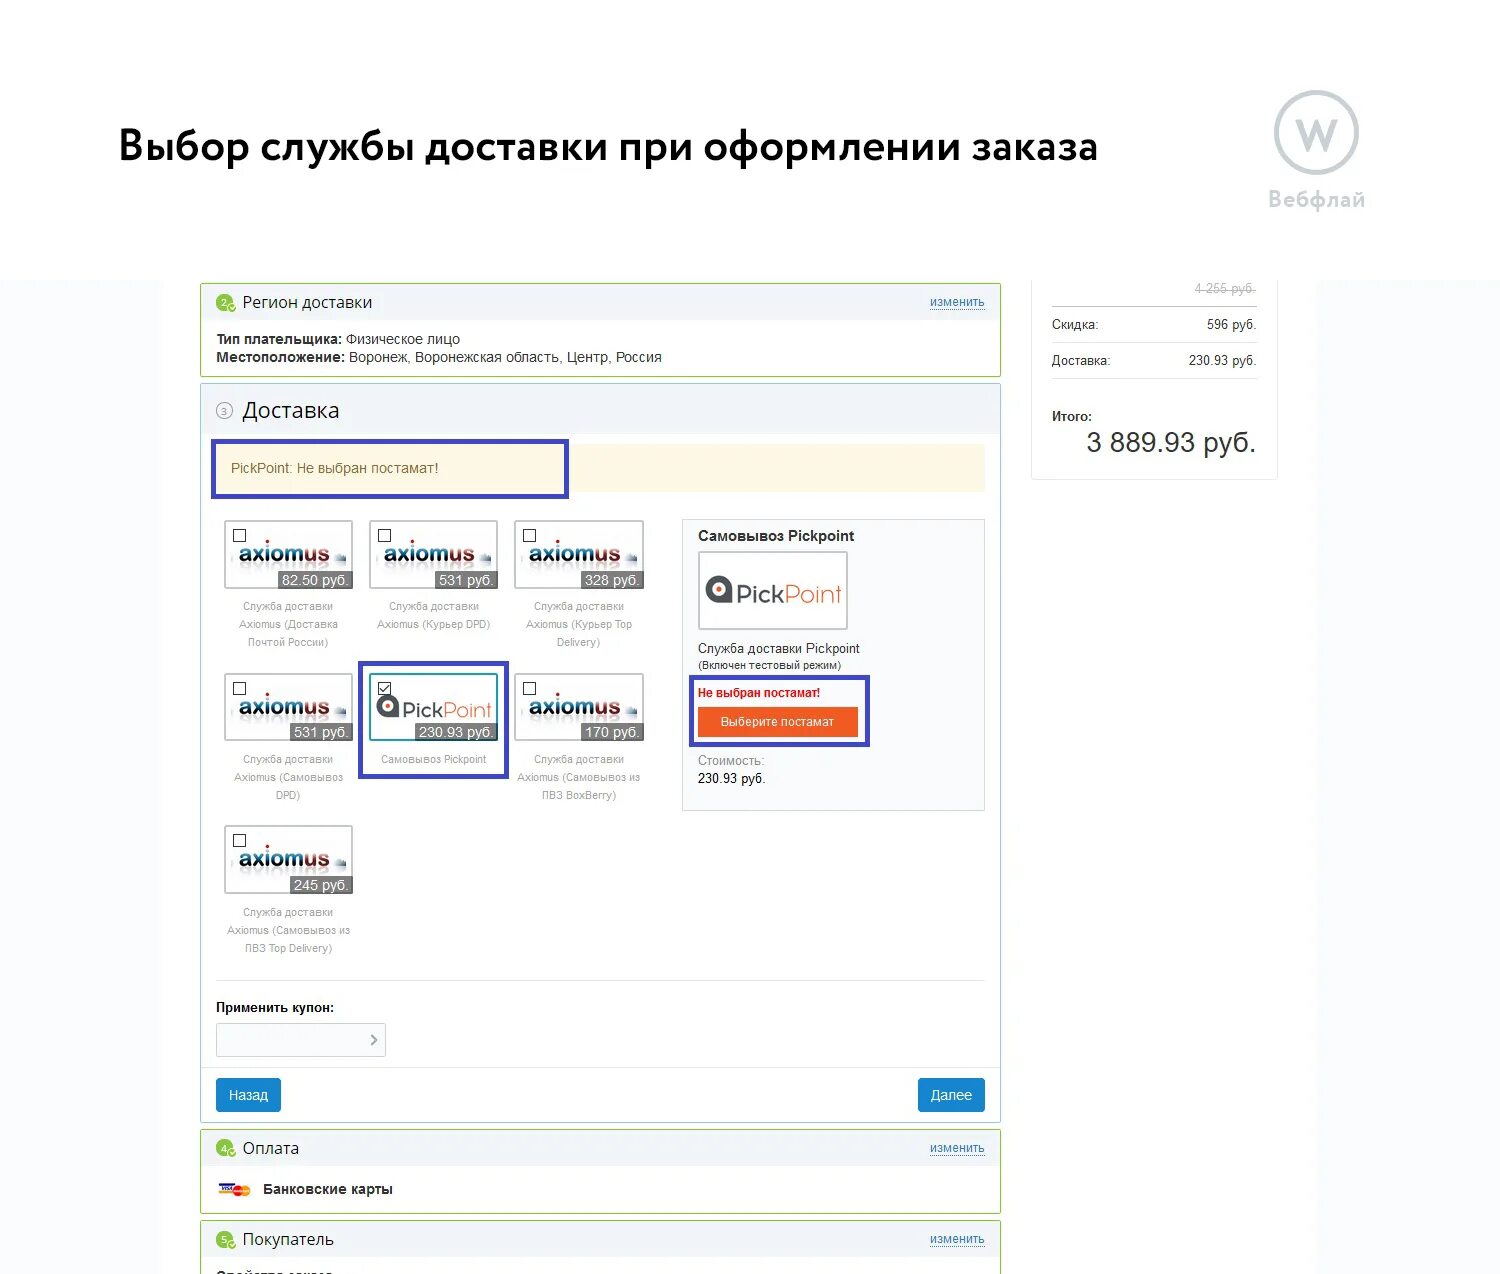1500x1274 pixels.
Task: Click green step 2 icon by Регион доставки
Action: (226, 303)
